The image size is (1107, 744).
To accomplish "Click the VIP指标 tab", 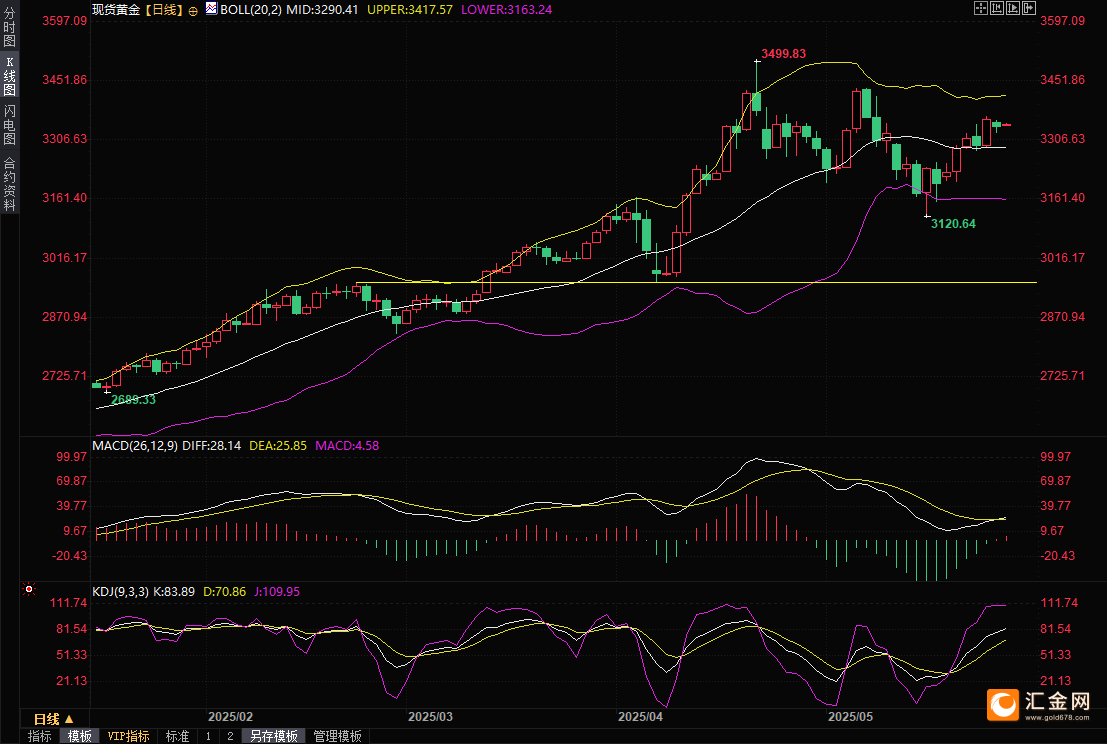I will click(x=129, y=736).
